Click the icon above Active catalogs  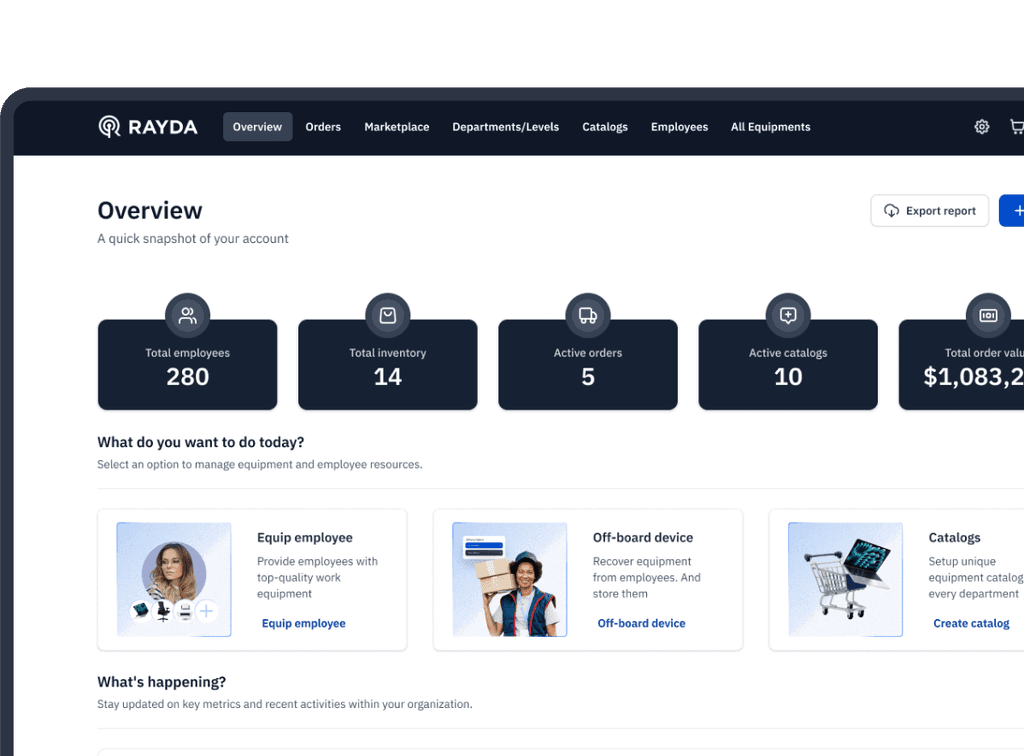[x=788, y=313]
